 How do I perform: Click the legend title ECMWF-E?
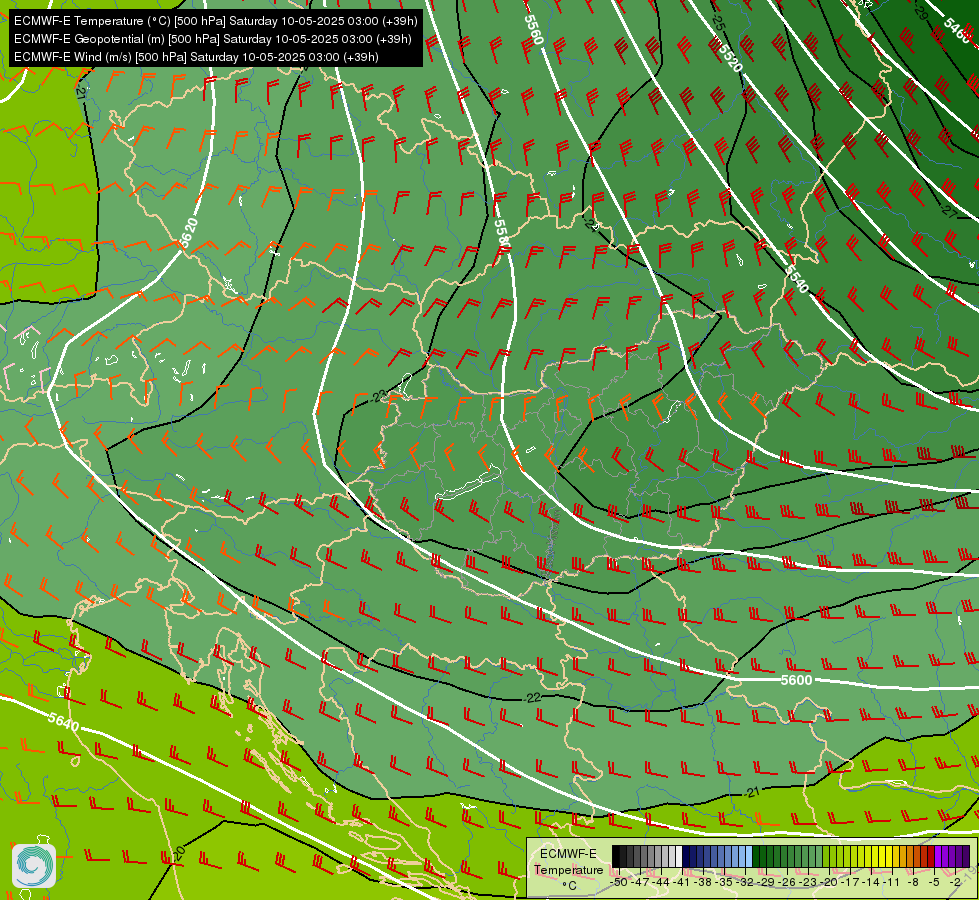pos(568,854)
